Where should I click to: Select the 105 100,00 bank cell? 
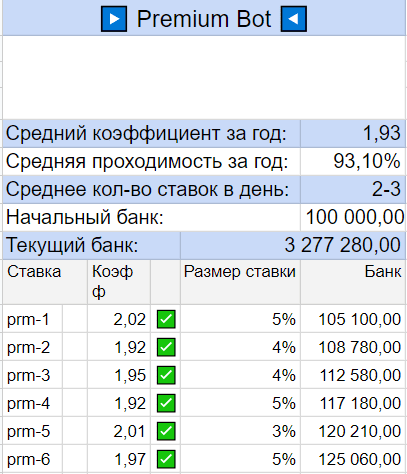(x=353, y=319)
